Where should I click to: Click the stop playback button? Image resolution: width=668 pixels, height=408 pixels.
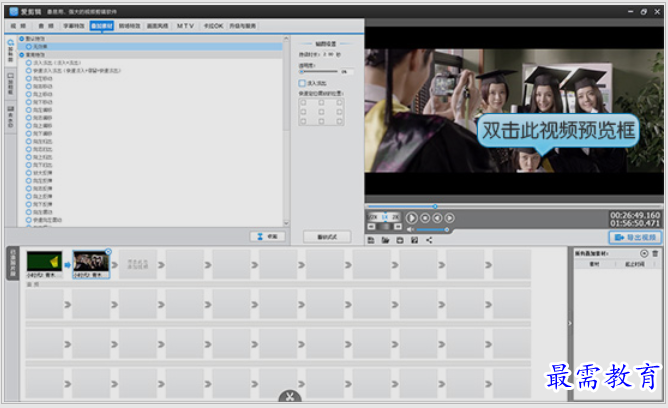[x=425, y=218]
